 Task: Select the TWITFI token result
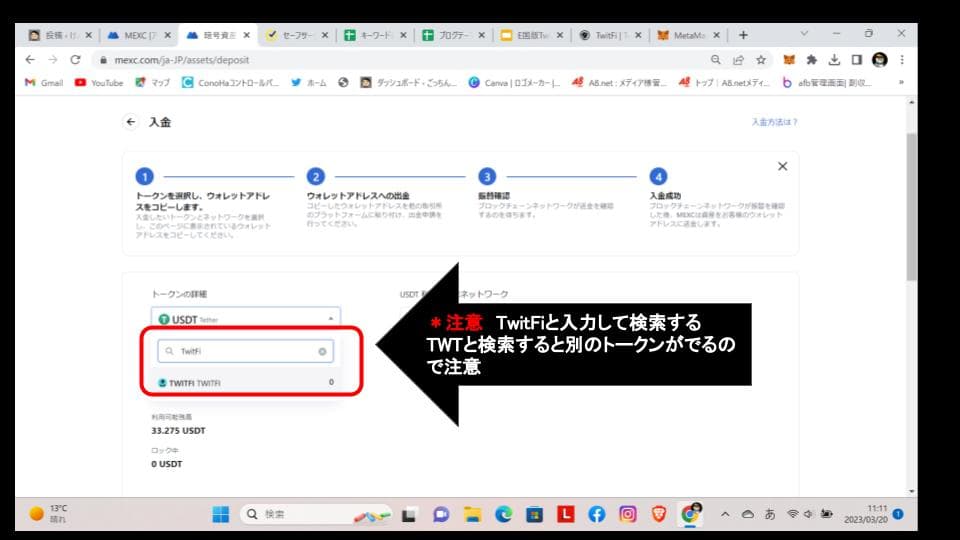246,383
